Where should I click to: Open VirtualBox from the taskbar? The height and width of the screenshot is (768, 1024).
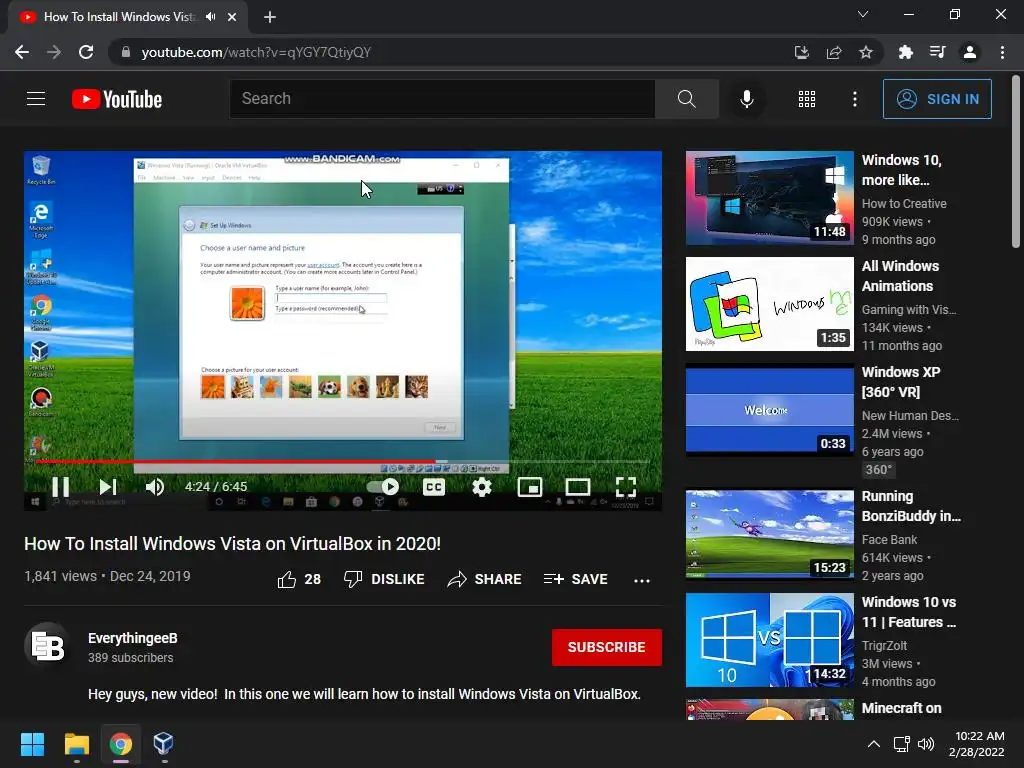163,744
